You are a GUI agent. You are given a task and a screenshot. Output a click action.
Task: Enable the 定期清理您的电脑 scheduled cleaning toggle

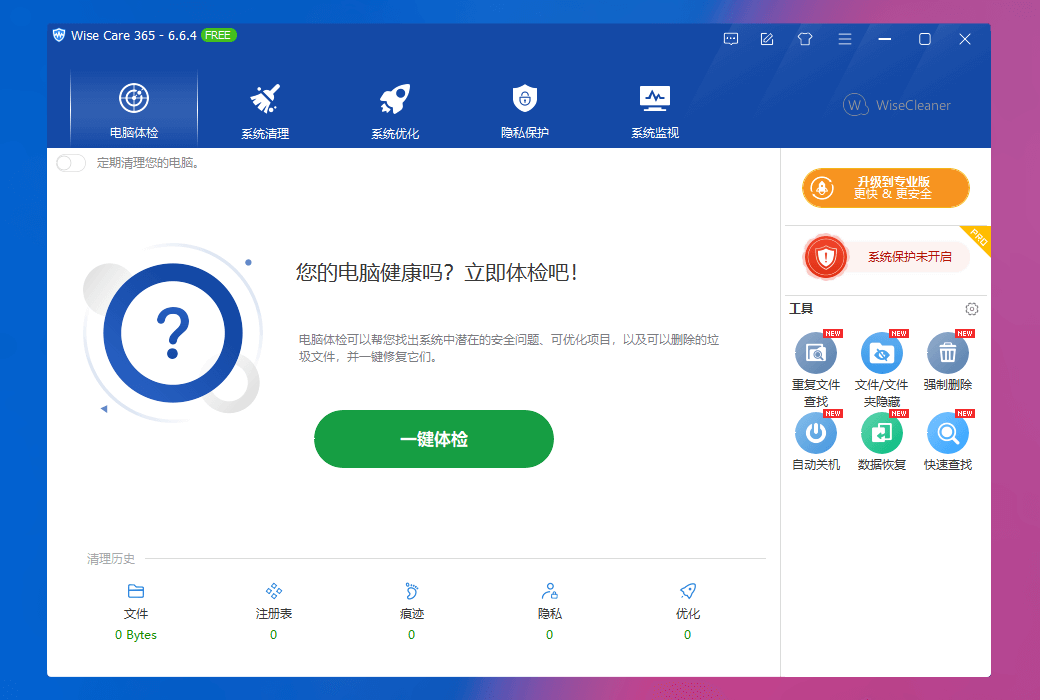tap(70, 162)
